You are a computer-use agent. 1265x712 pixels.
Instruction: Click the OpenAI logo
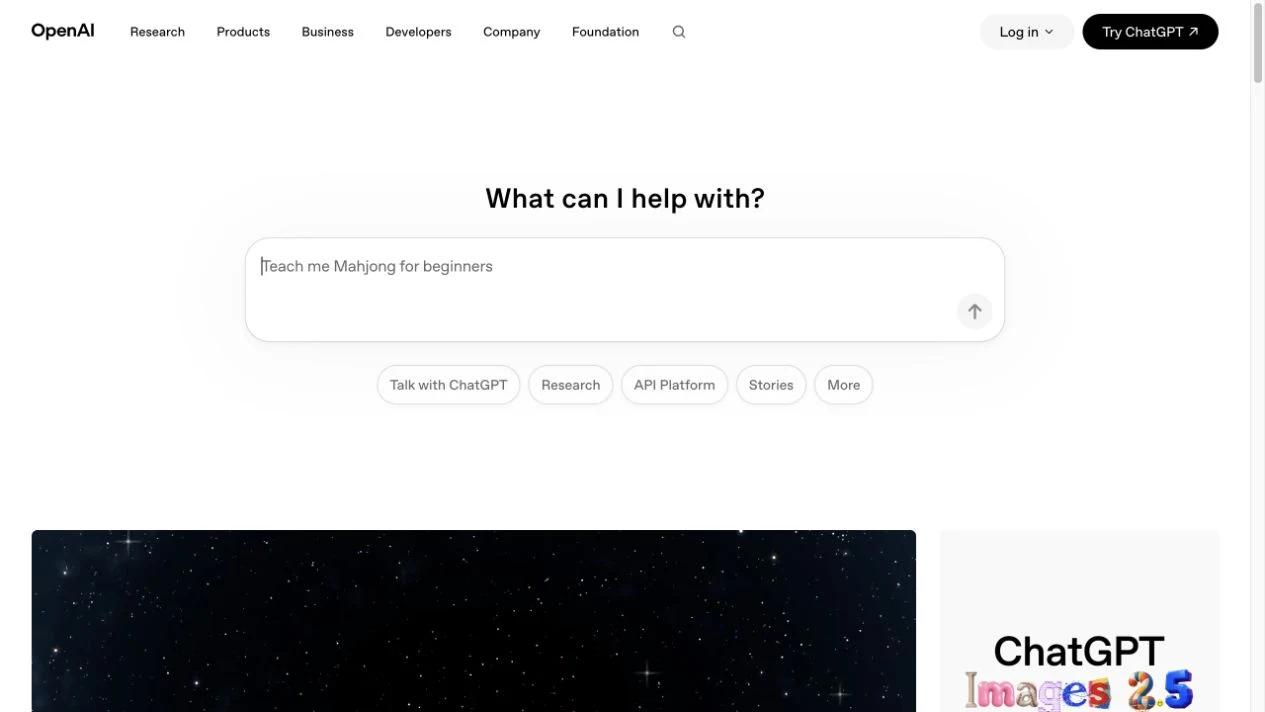click(63, 31)
